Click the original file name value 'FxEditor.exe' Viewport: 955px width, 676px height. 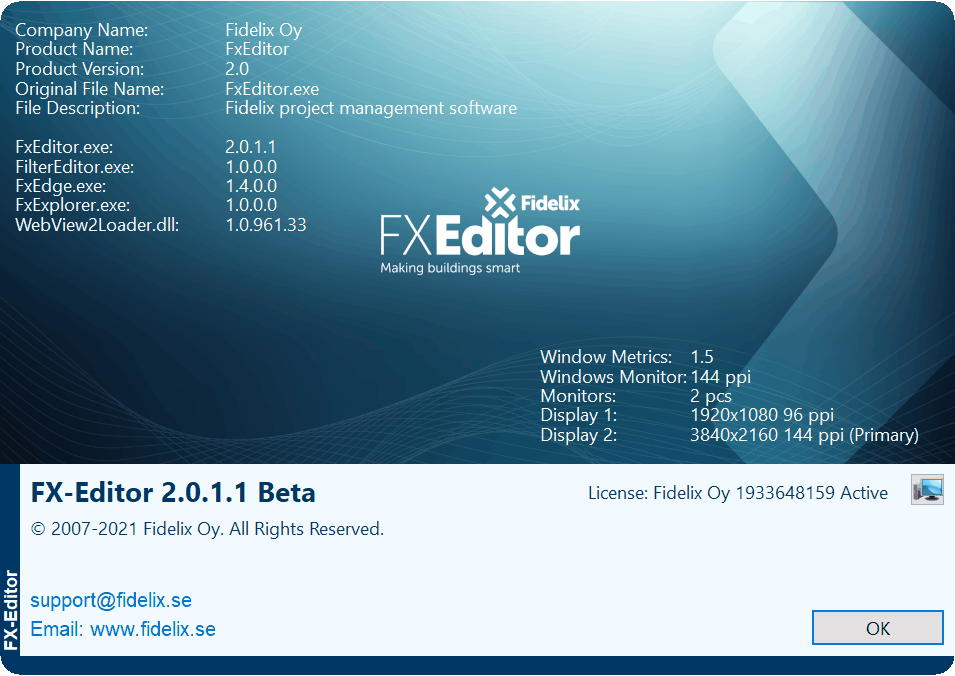272,89
